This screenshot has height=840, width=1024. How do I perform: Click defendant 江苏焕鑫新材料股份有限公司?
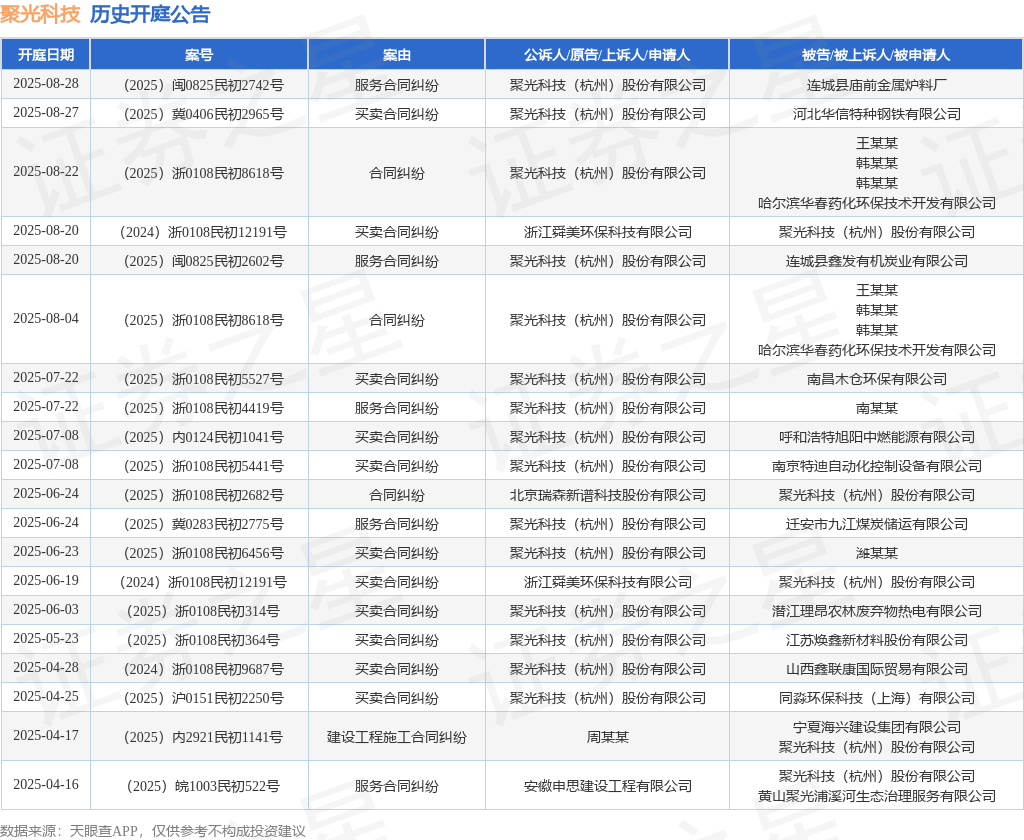[x=876, y=640]
